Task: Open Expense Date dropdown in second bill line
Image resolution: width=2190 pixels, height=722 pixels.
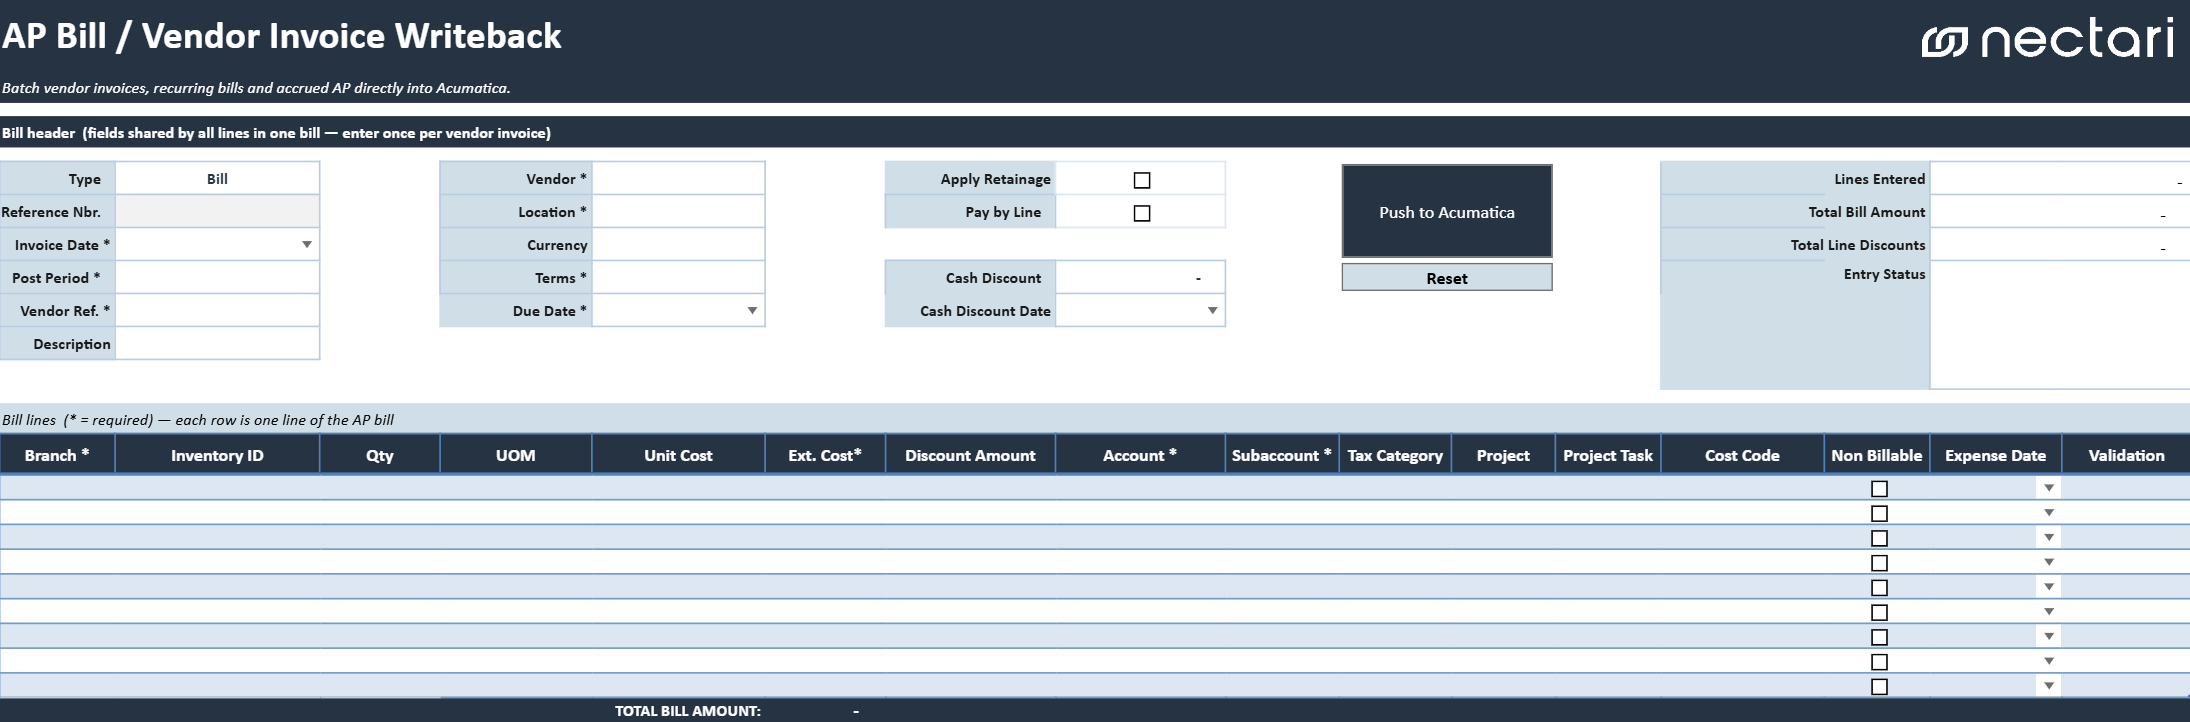Action: tap(2049, 513)
